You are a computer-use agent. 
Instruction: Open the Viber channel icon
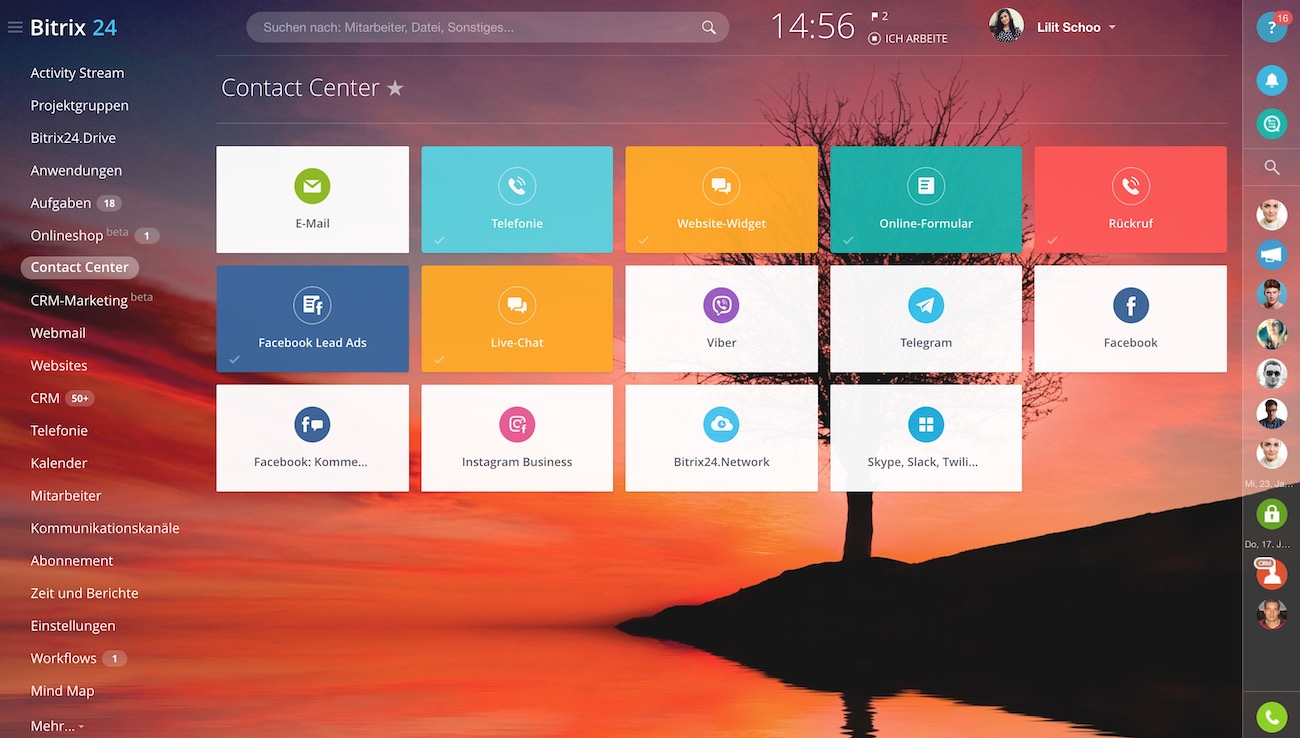(x=721, y=306)
